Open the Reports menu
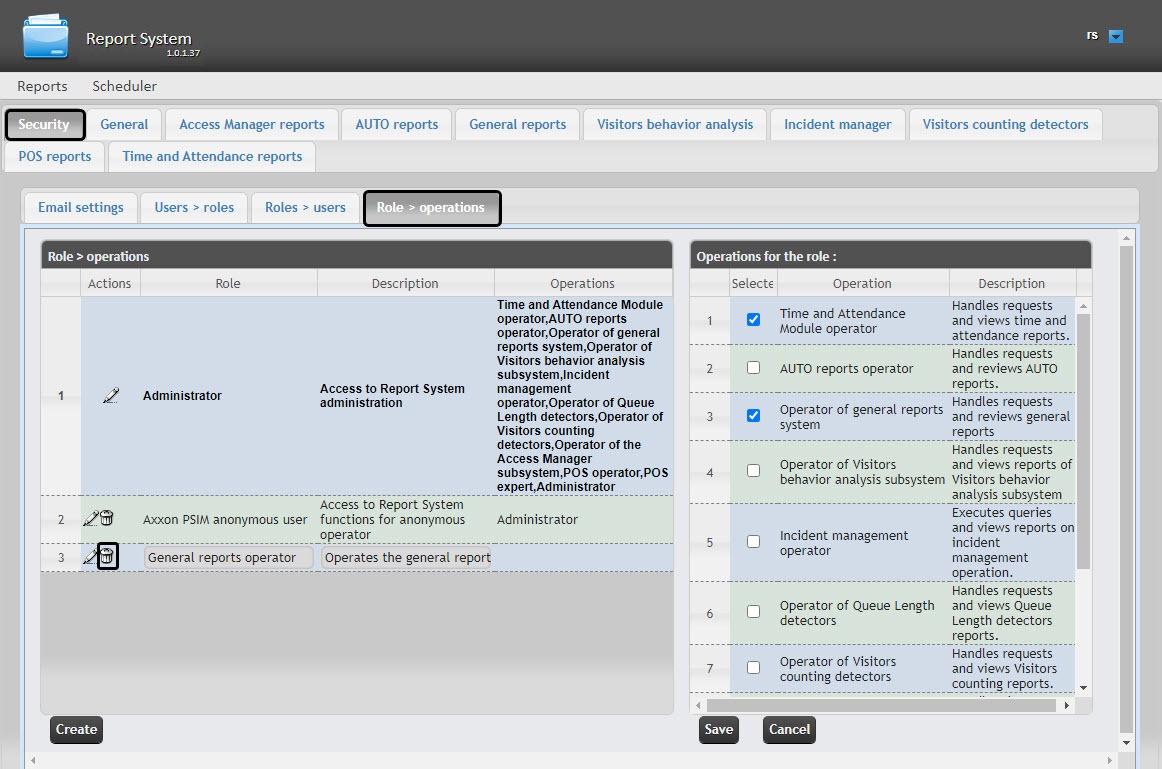The width and height of the screenshot is (1162, 769). [x=42, y=86]
